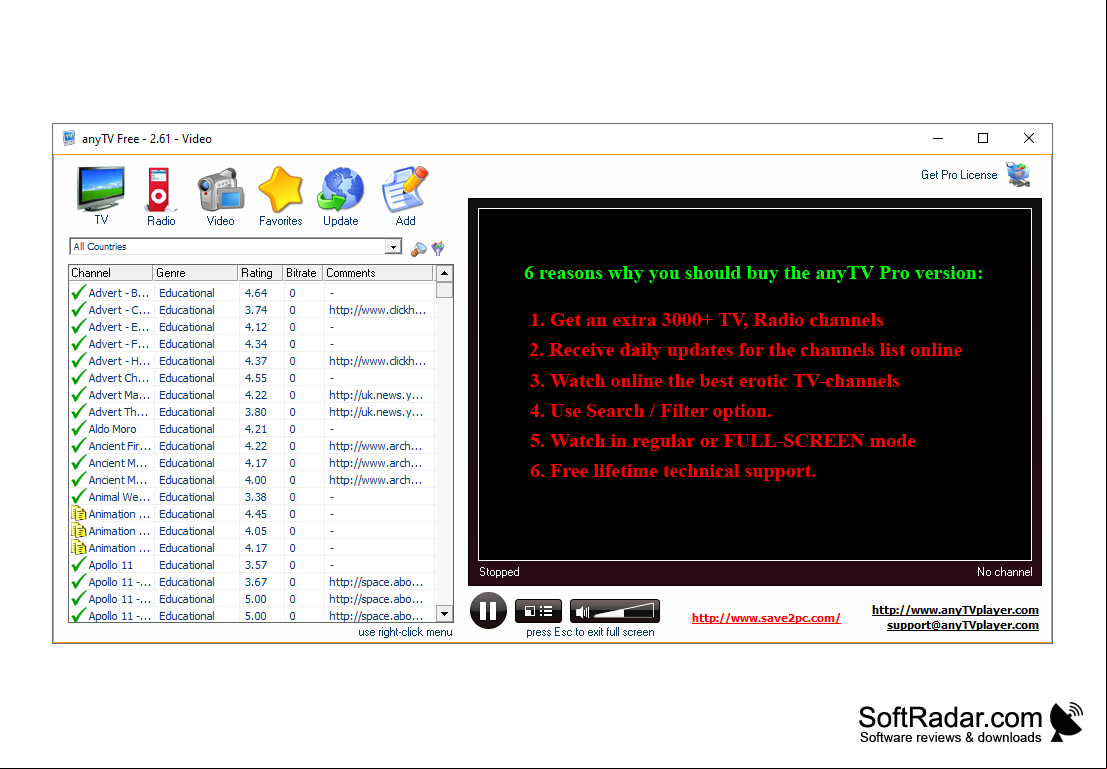The width and height of the screenshot is (1107, 769).
Task: Sort by the Channel column header
Action: pos(110,273)
